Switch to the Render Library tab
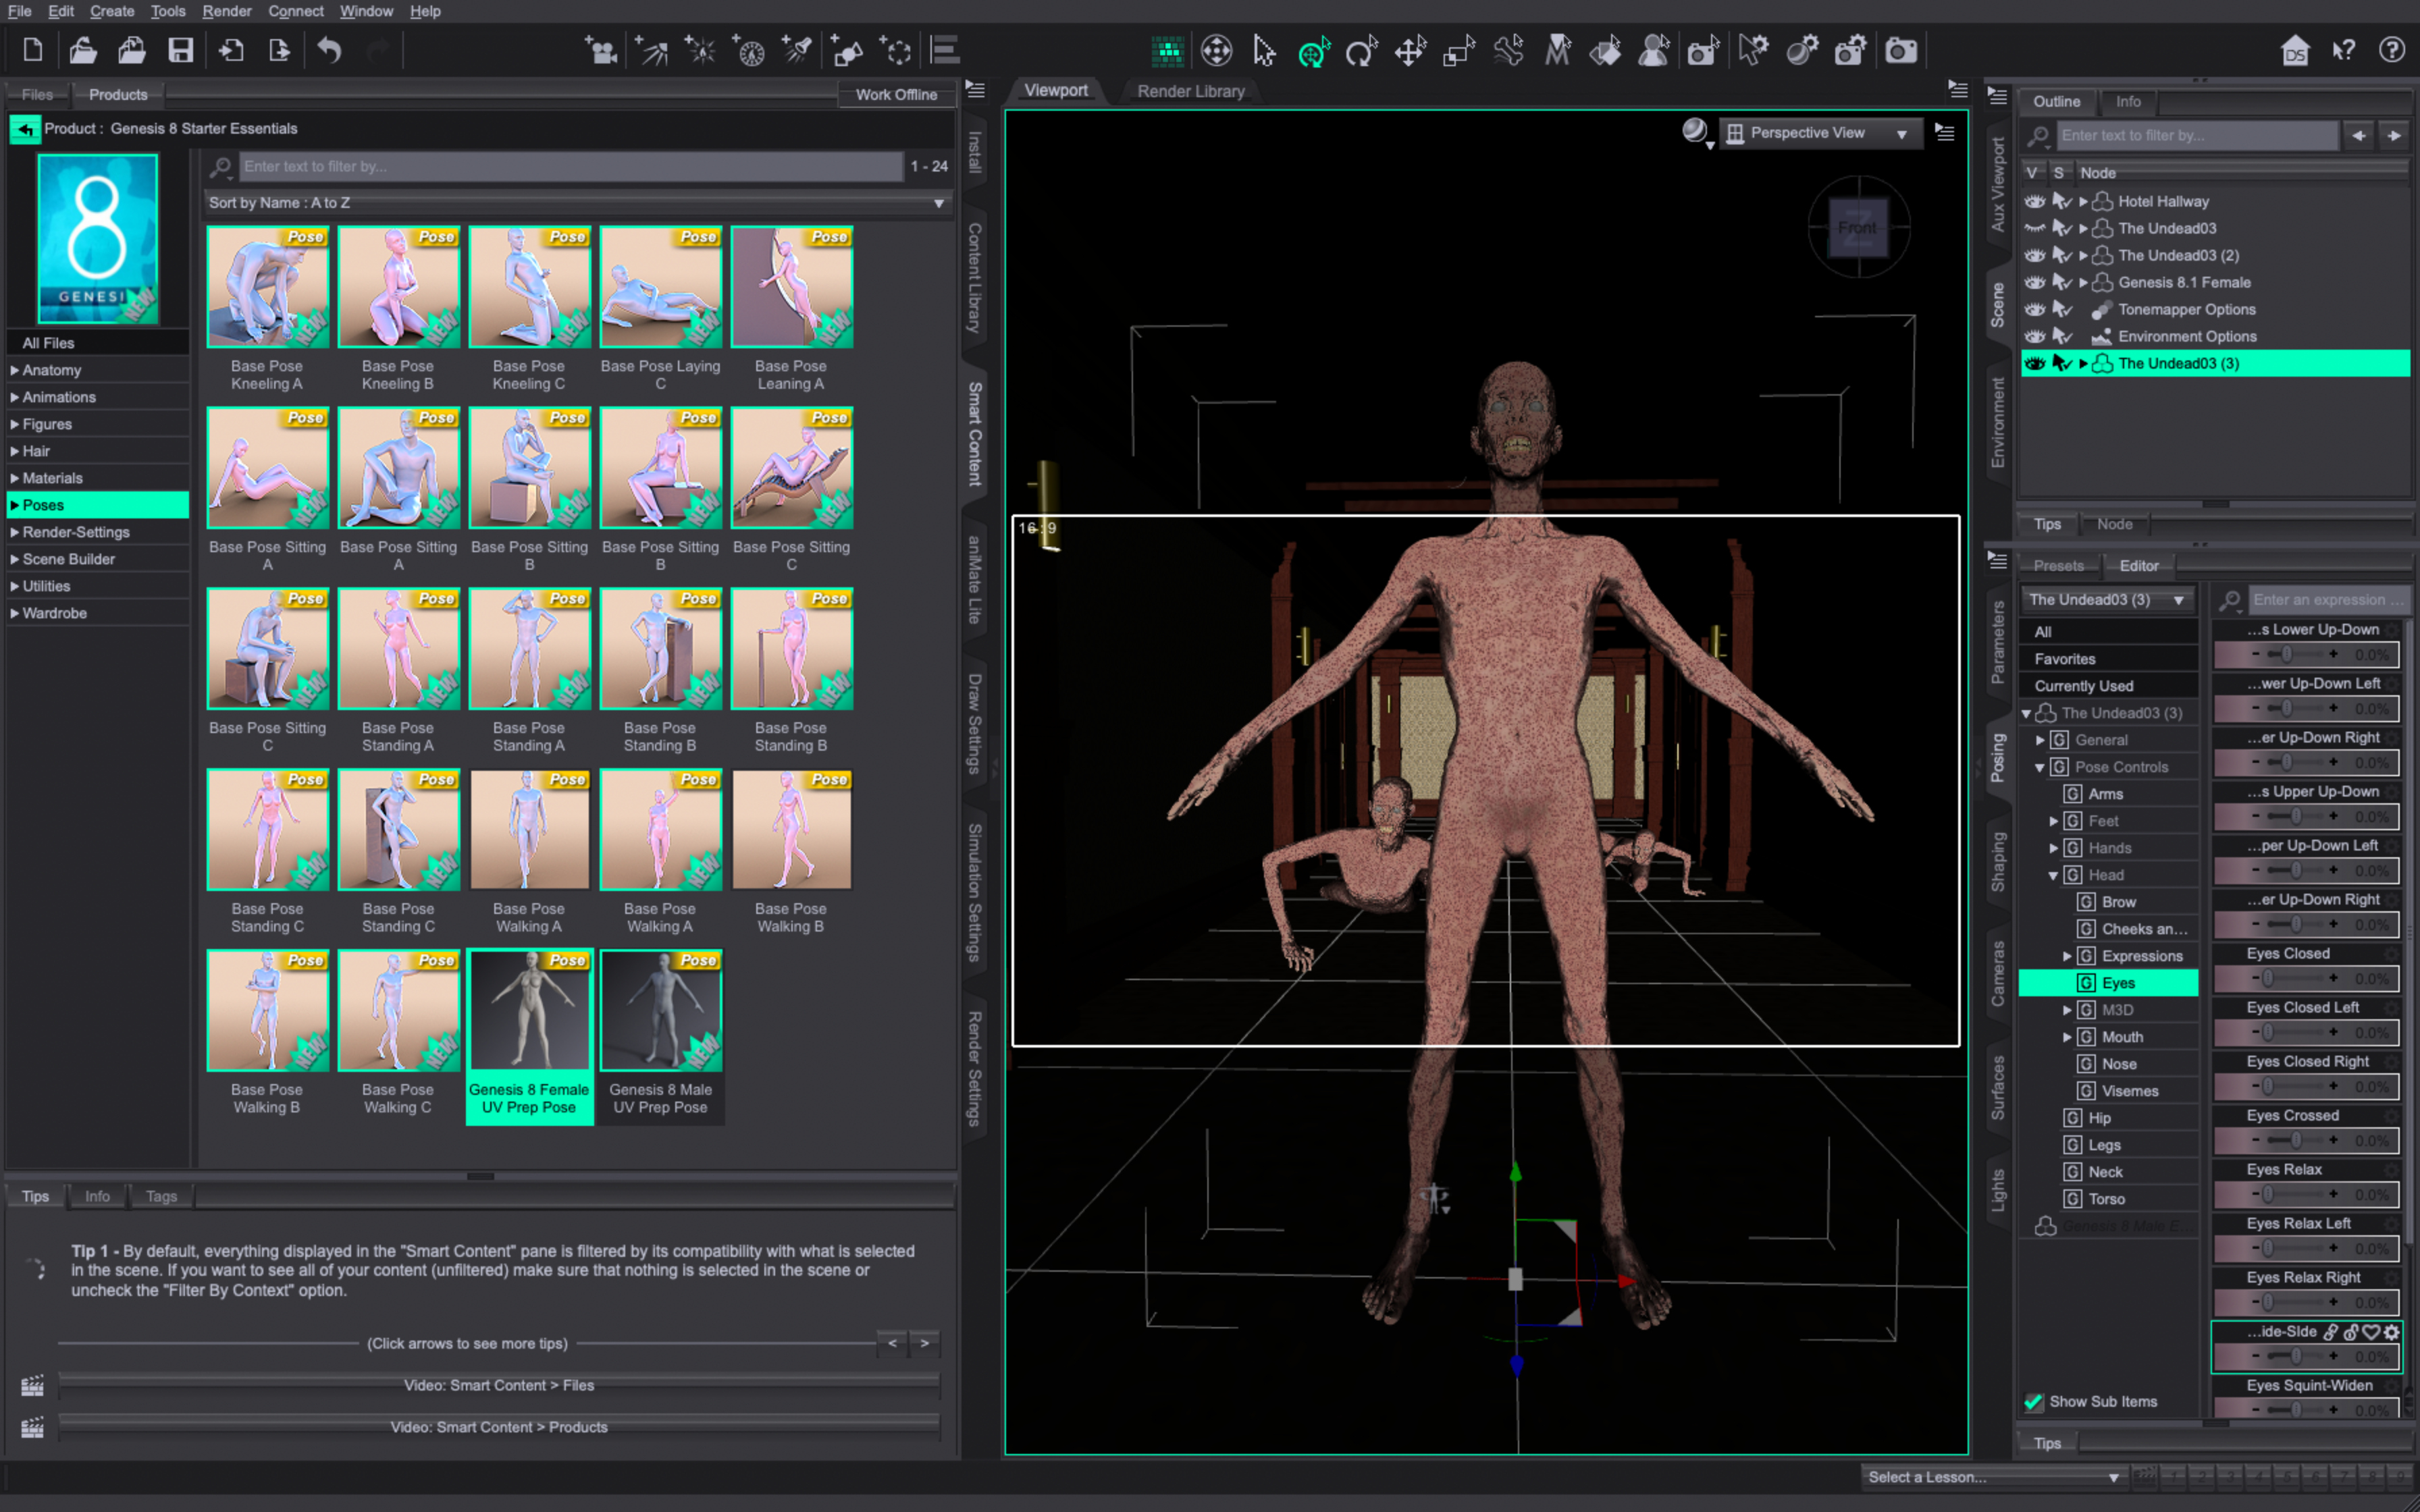The image size is (2420, 1512). [1190, 91]
